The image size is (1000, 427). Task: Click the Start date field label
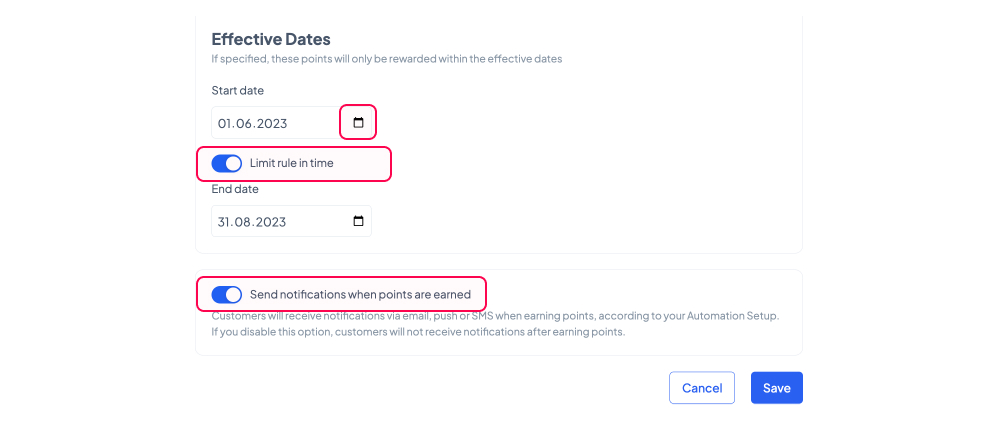coord(237,90)
